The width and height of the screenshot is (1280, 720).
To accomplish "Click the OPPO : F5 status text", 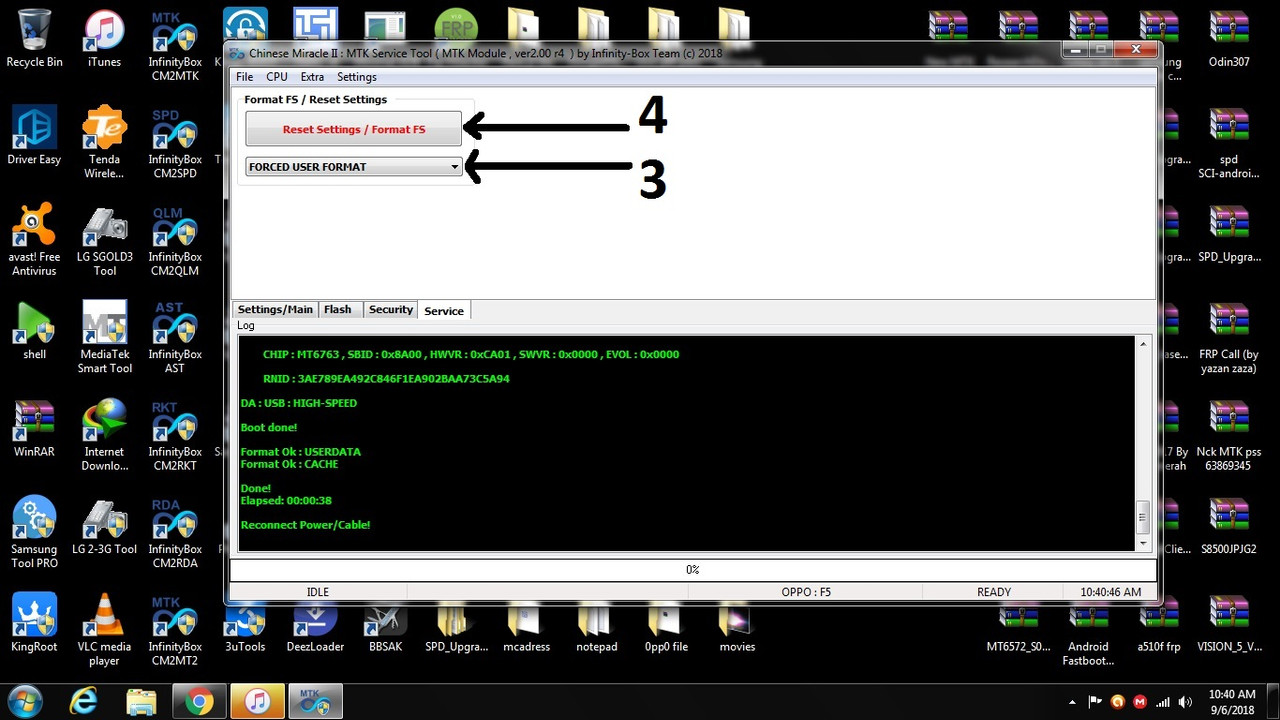I will 806,592.
